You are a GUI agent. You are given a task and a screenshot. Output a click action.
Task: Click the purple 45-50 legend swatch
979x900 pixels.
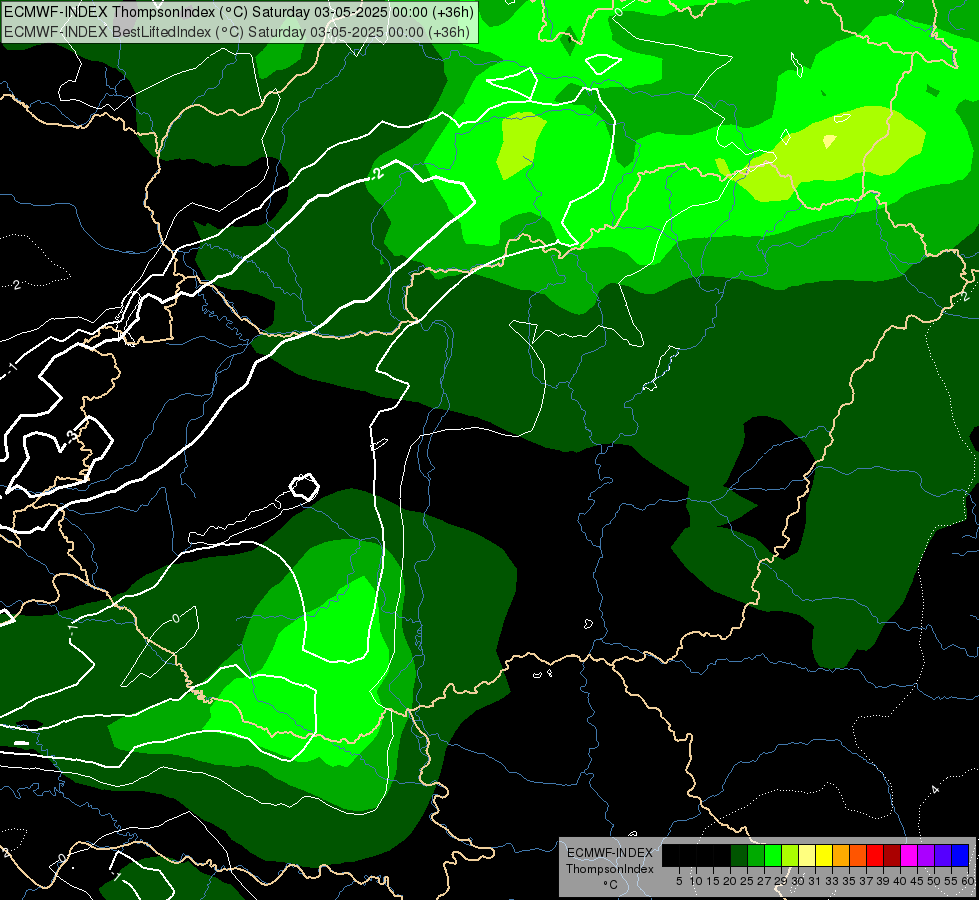pyautogui.click(x=926, y=855)
